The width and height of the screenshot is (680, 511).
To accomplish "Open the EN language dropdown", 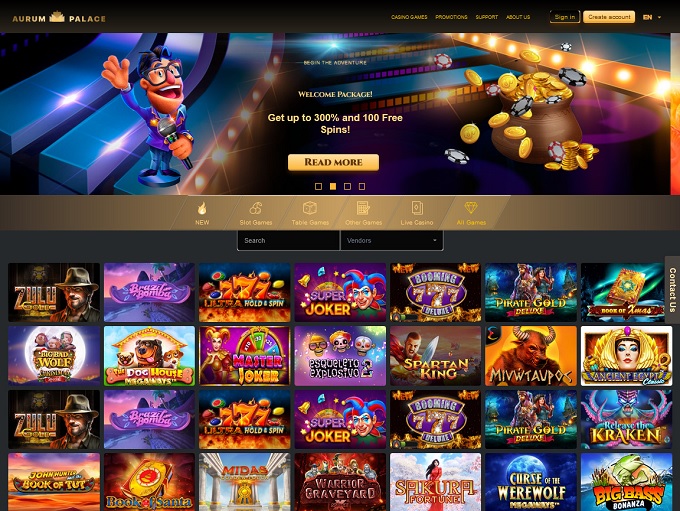I will point(652,17).
